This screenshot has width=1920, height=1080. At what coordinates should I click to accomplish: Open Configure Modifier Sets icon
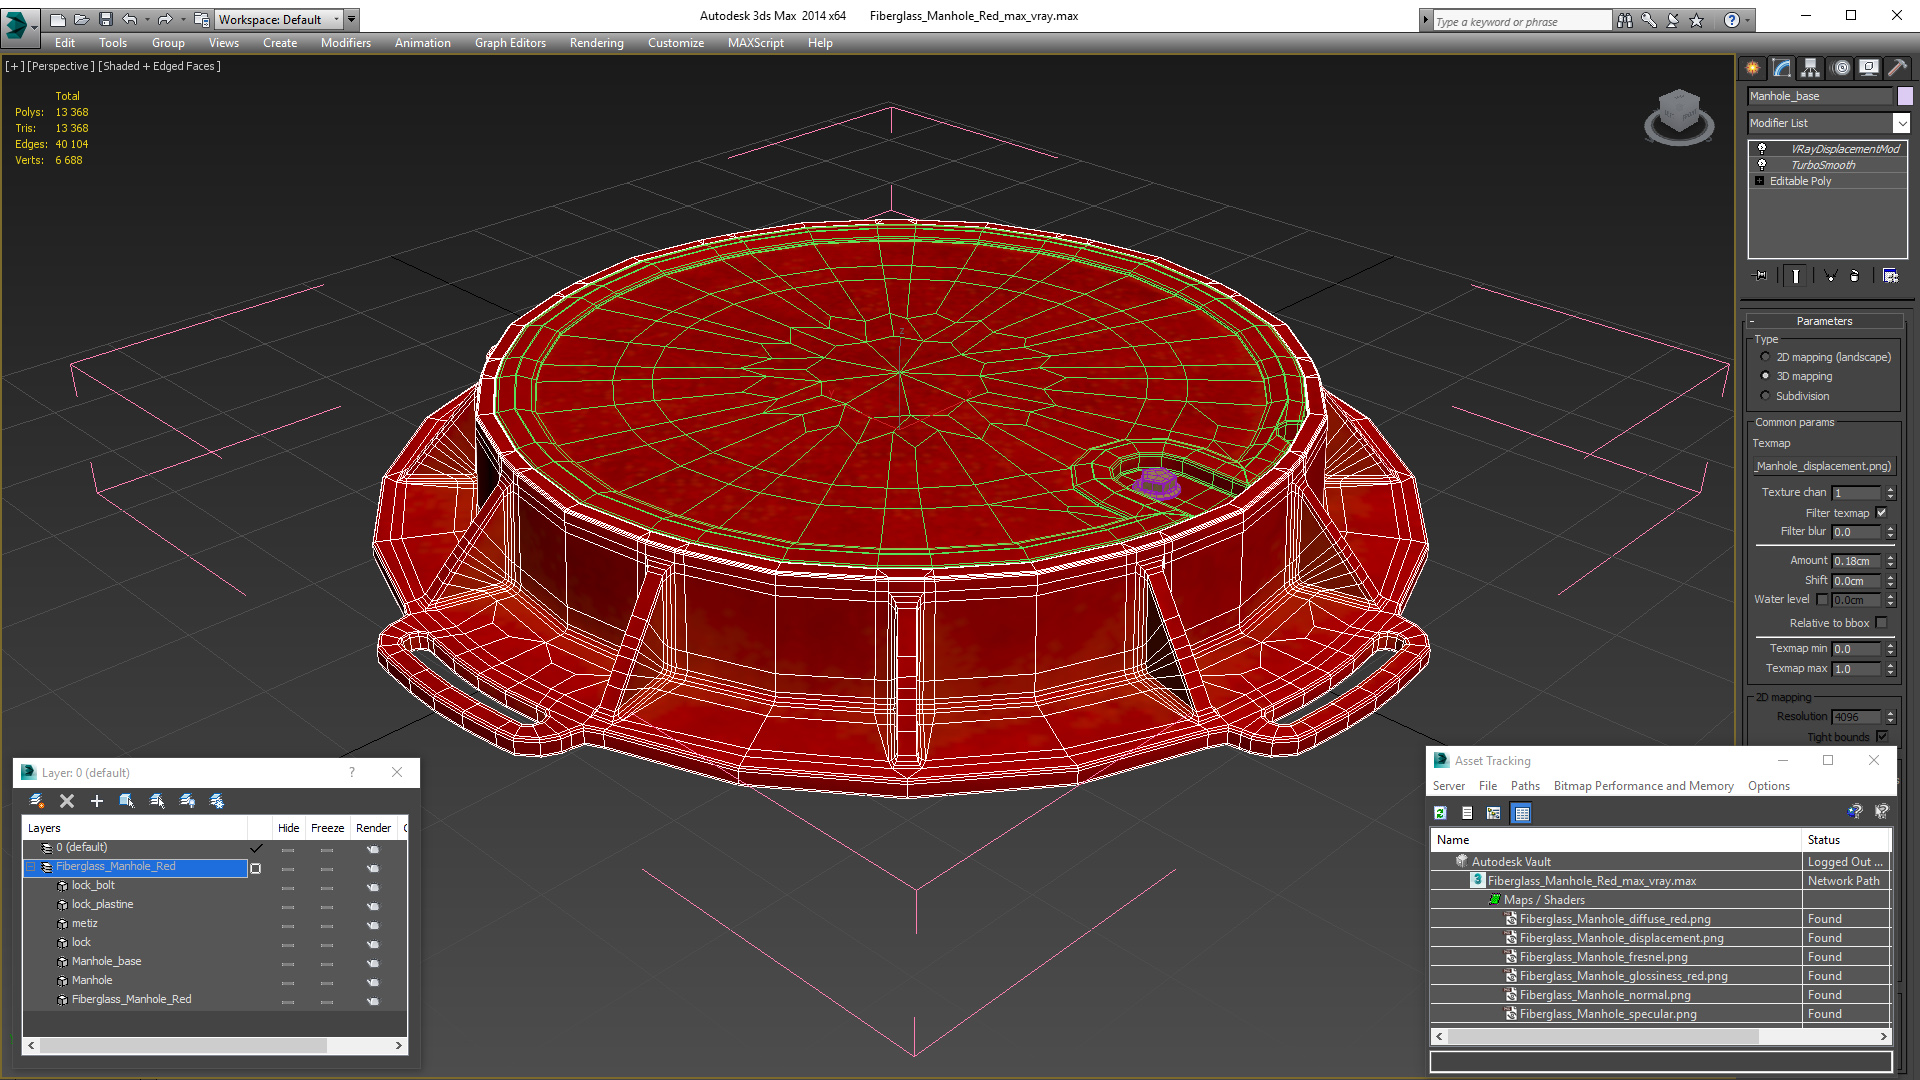pos(1890,276)
